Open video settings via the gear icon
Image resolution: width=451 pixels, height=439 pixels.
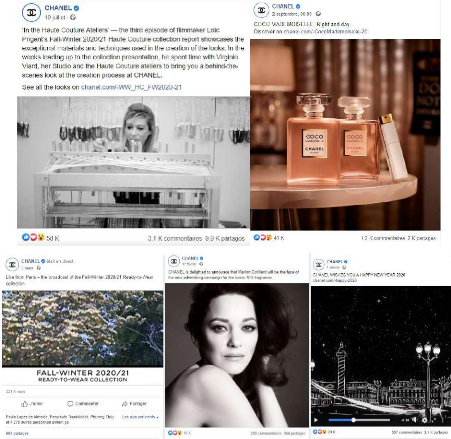(424, 420)
